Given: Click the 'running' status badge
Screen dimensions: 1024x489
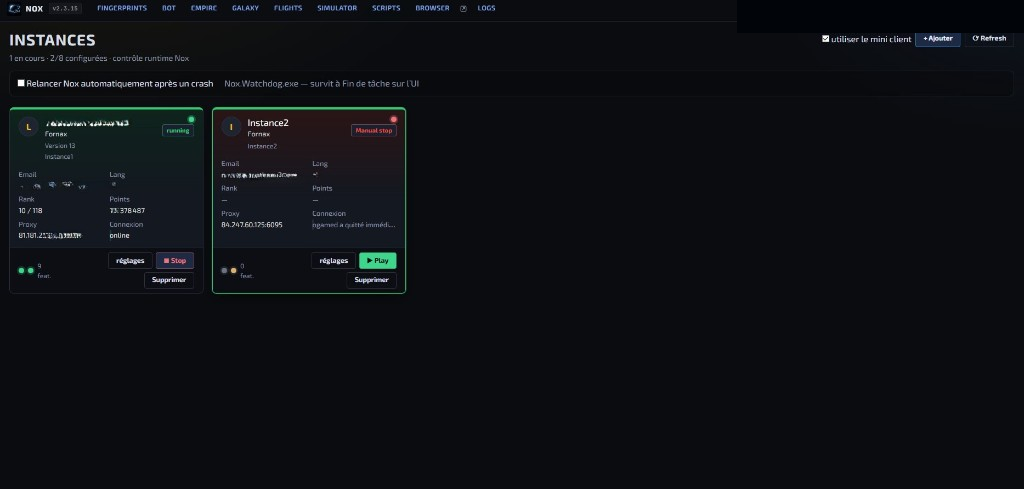Looking at the screenshot, I should [x=178, y=131].
